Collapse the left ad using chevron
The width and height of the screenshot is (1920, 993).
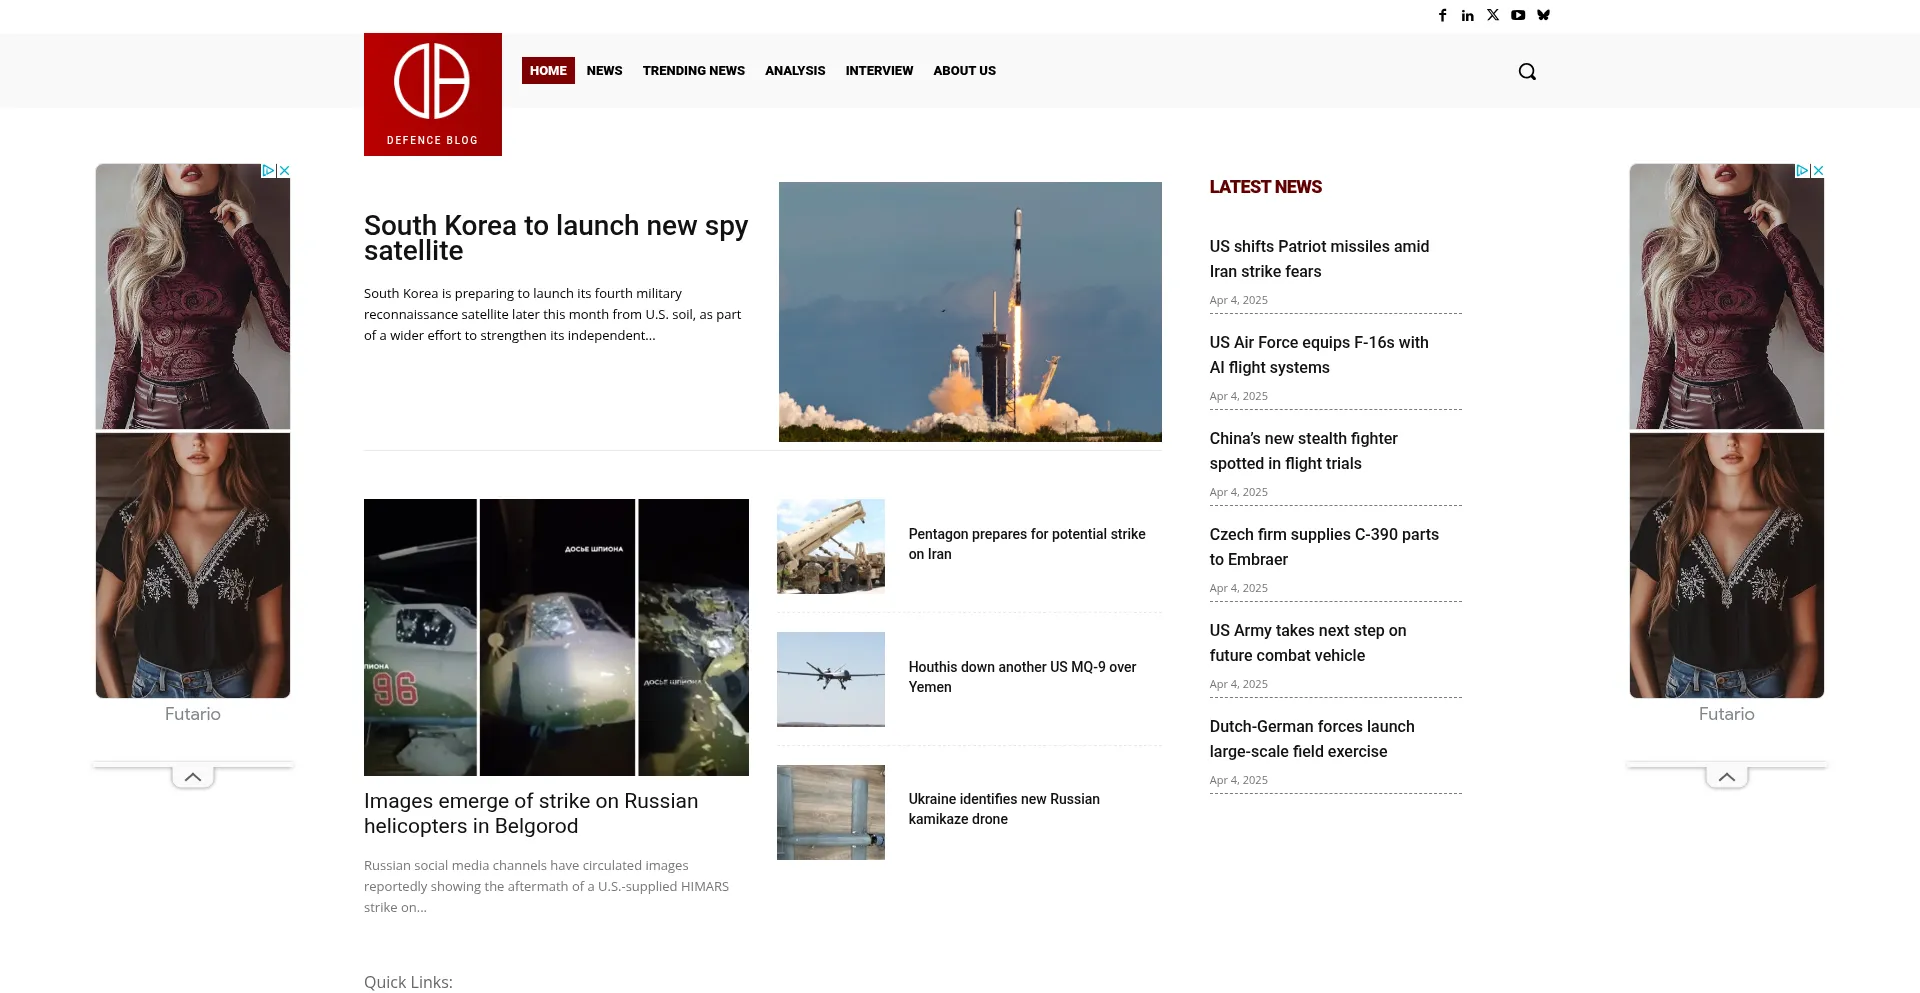click(193, 777)
